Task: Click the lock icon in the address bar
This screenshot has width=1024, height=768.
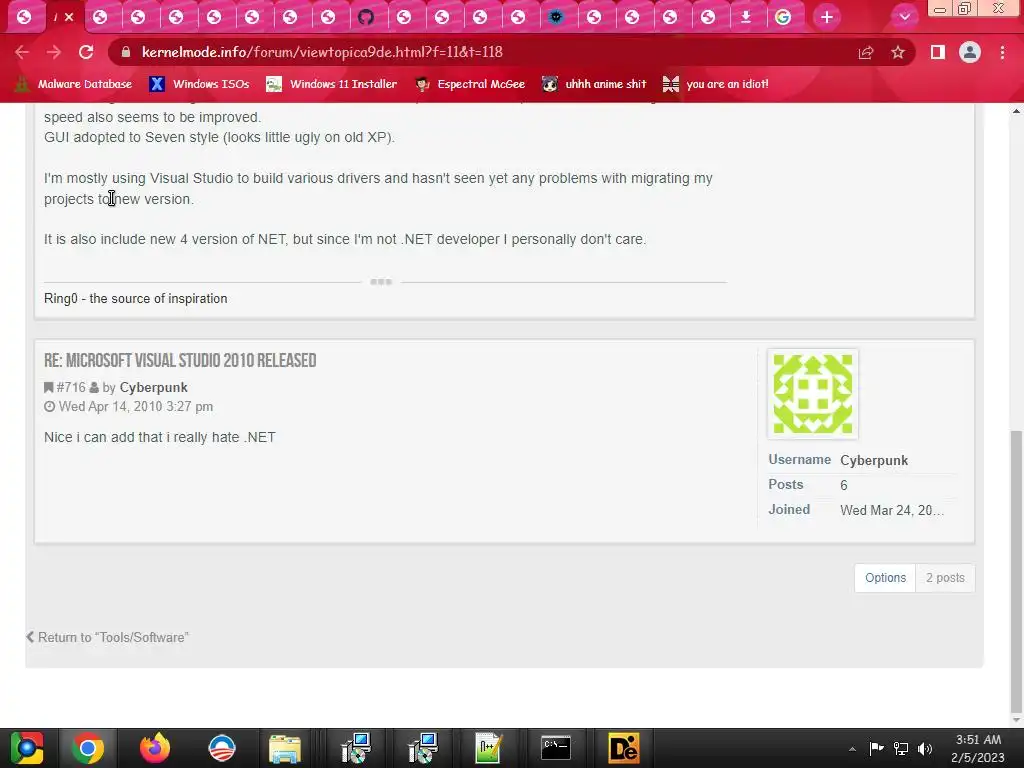Action: pyautogui.click(x=126, y=52)
